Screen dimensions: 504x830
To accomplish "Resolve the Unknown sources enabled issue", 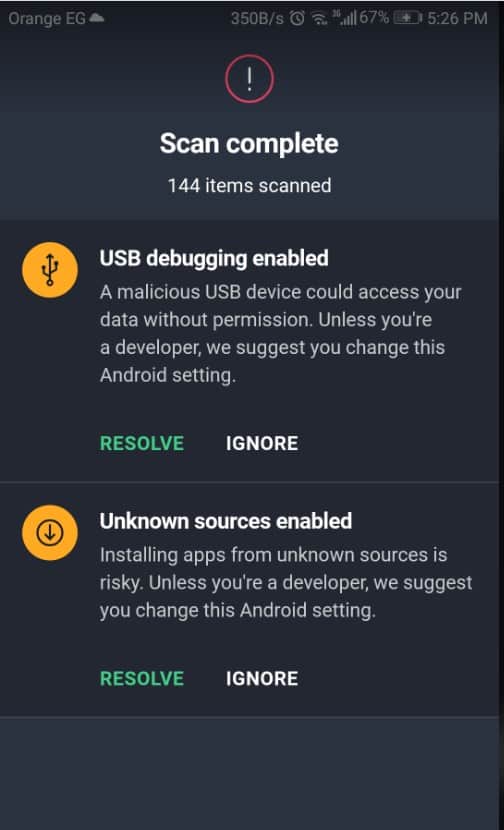I will 142,679.
